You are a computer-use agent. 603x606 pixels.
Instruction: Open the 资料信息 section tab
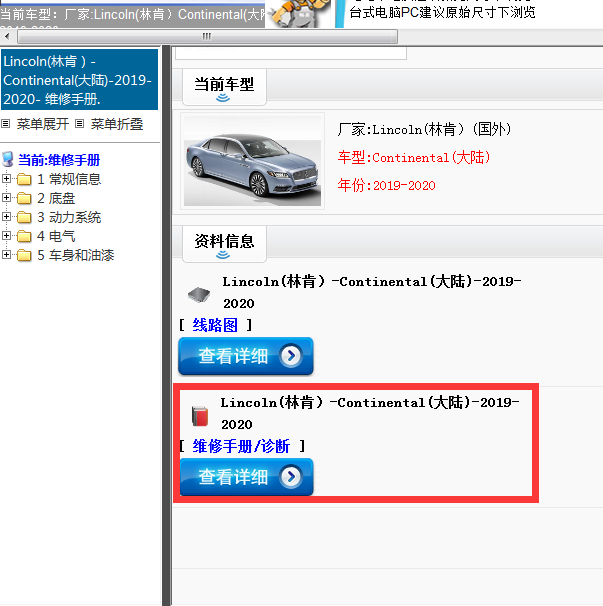tap(224, 244)
